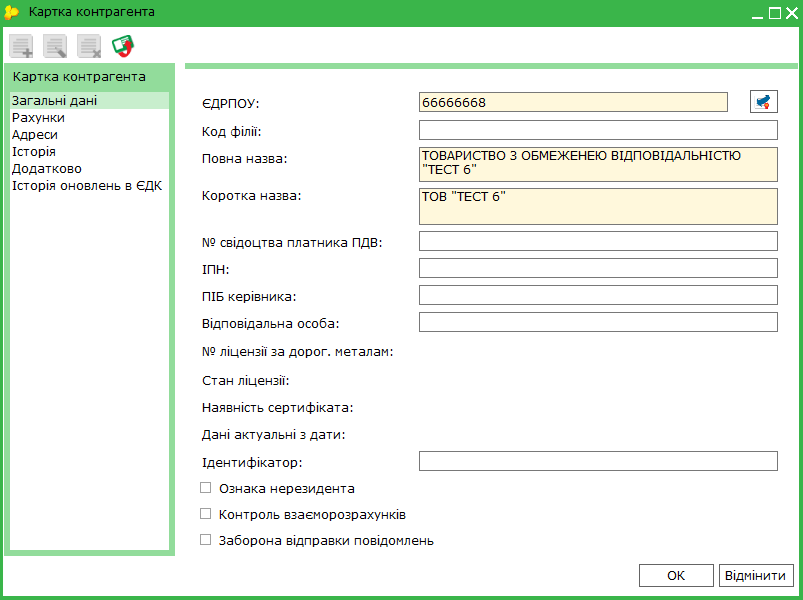This screenshot has width=803, height=600.
Task: Select the ПІБ керівника text field
Action: pyautogui.click(x=598, y=295)
